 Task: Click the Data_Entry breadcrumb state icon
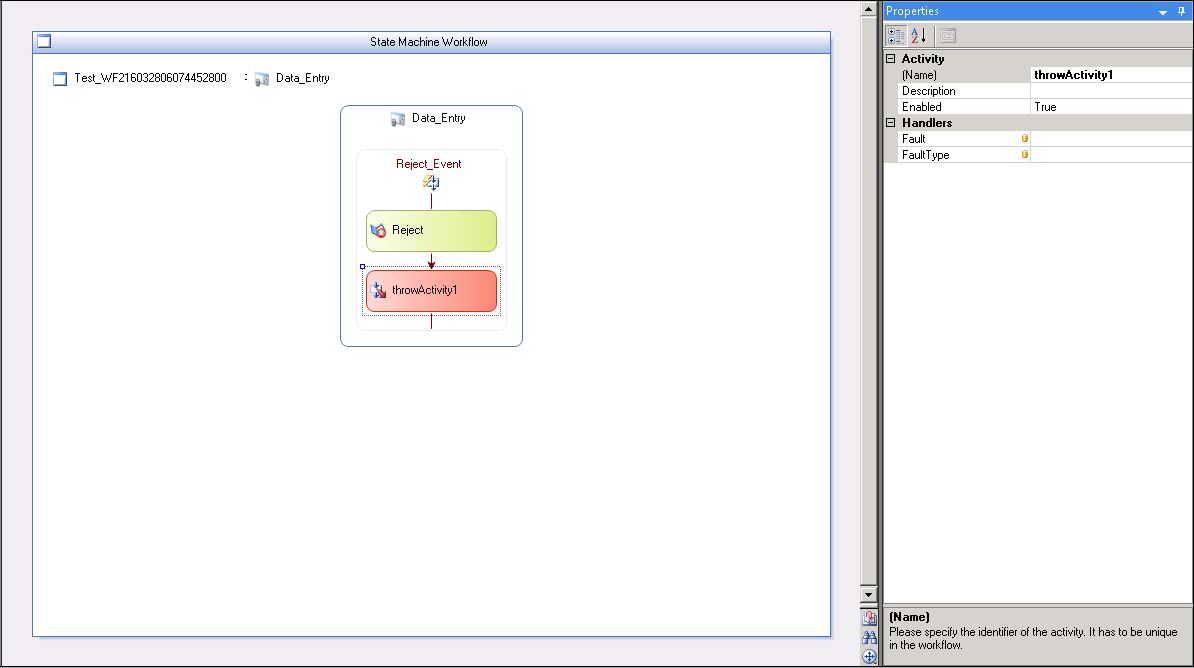click(262, 78)
